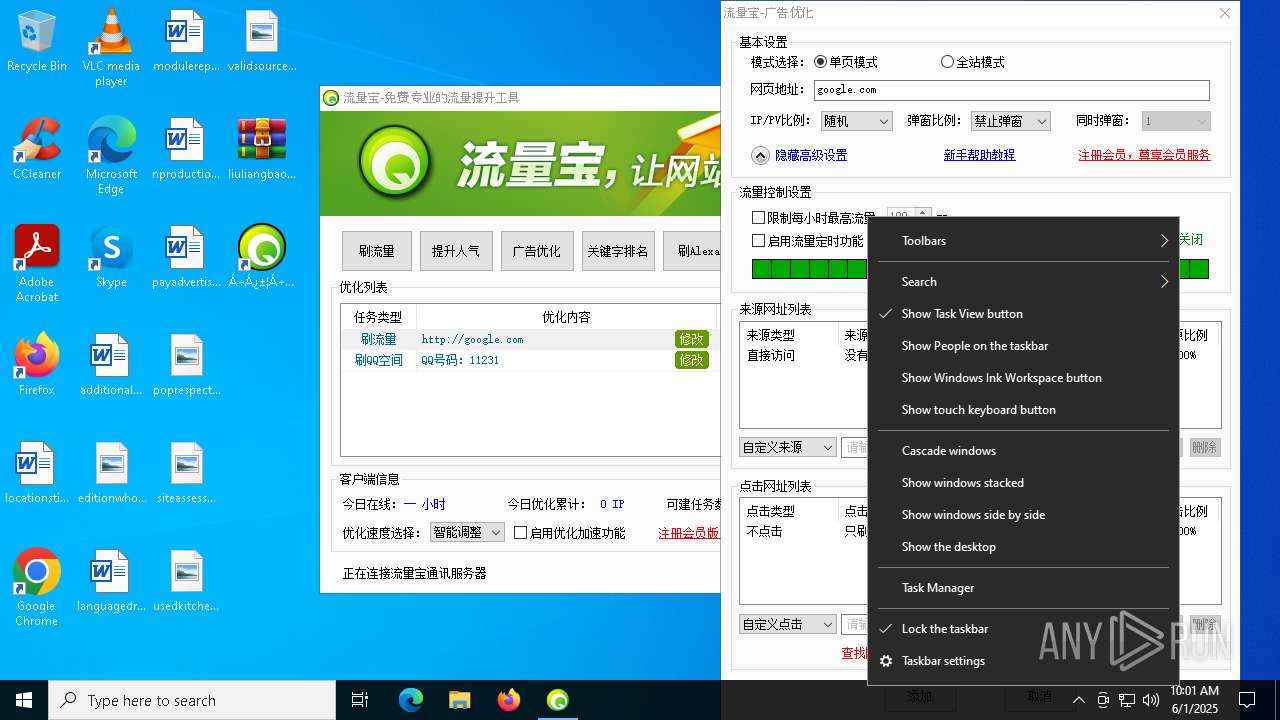1280x720 pixels.
Task: Switch to 流量宝 app on the taskbar
Action: (x=558, y=700)
